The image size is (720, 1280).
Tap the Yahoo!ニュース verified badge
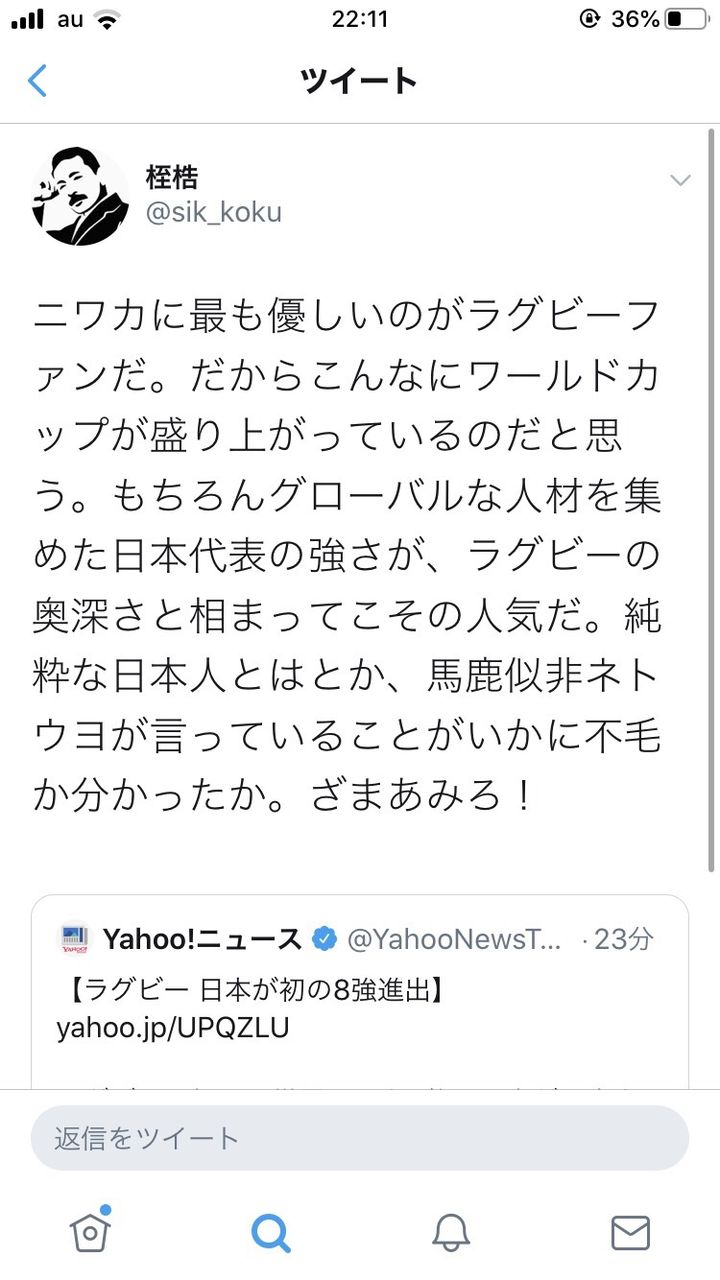pos(324,939)
